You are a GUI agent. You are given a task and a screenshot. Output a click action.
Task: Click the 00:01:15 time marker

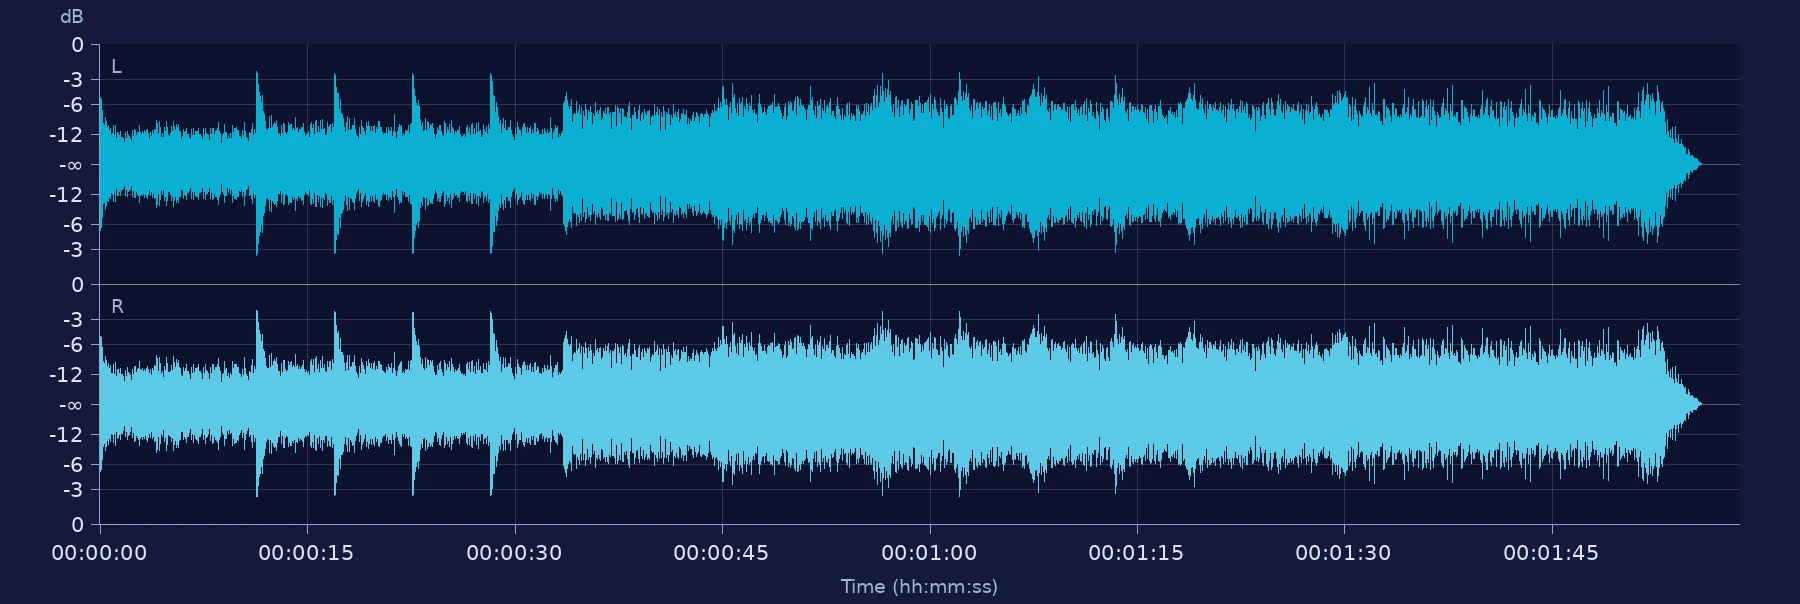pyautogui.click(x=1136, y=553)
